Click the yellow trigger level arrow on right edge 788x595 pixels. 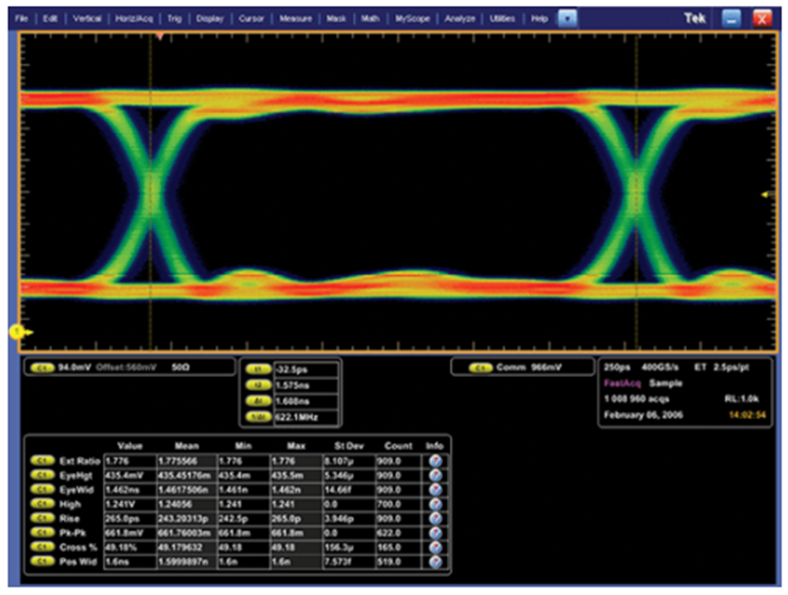tap(766, 195)
